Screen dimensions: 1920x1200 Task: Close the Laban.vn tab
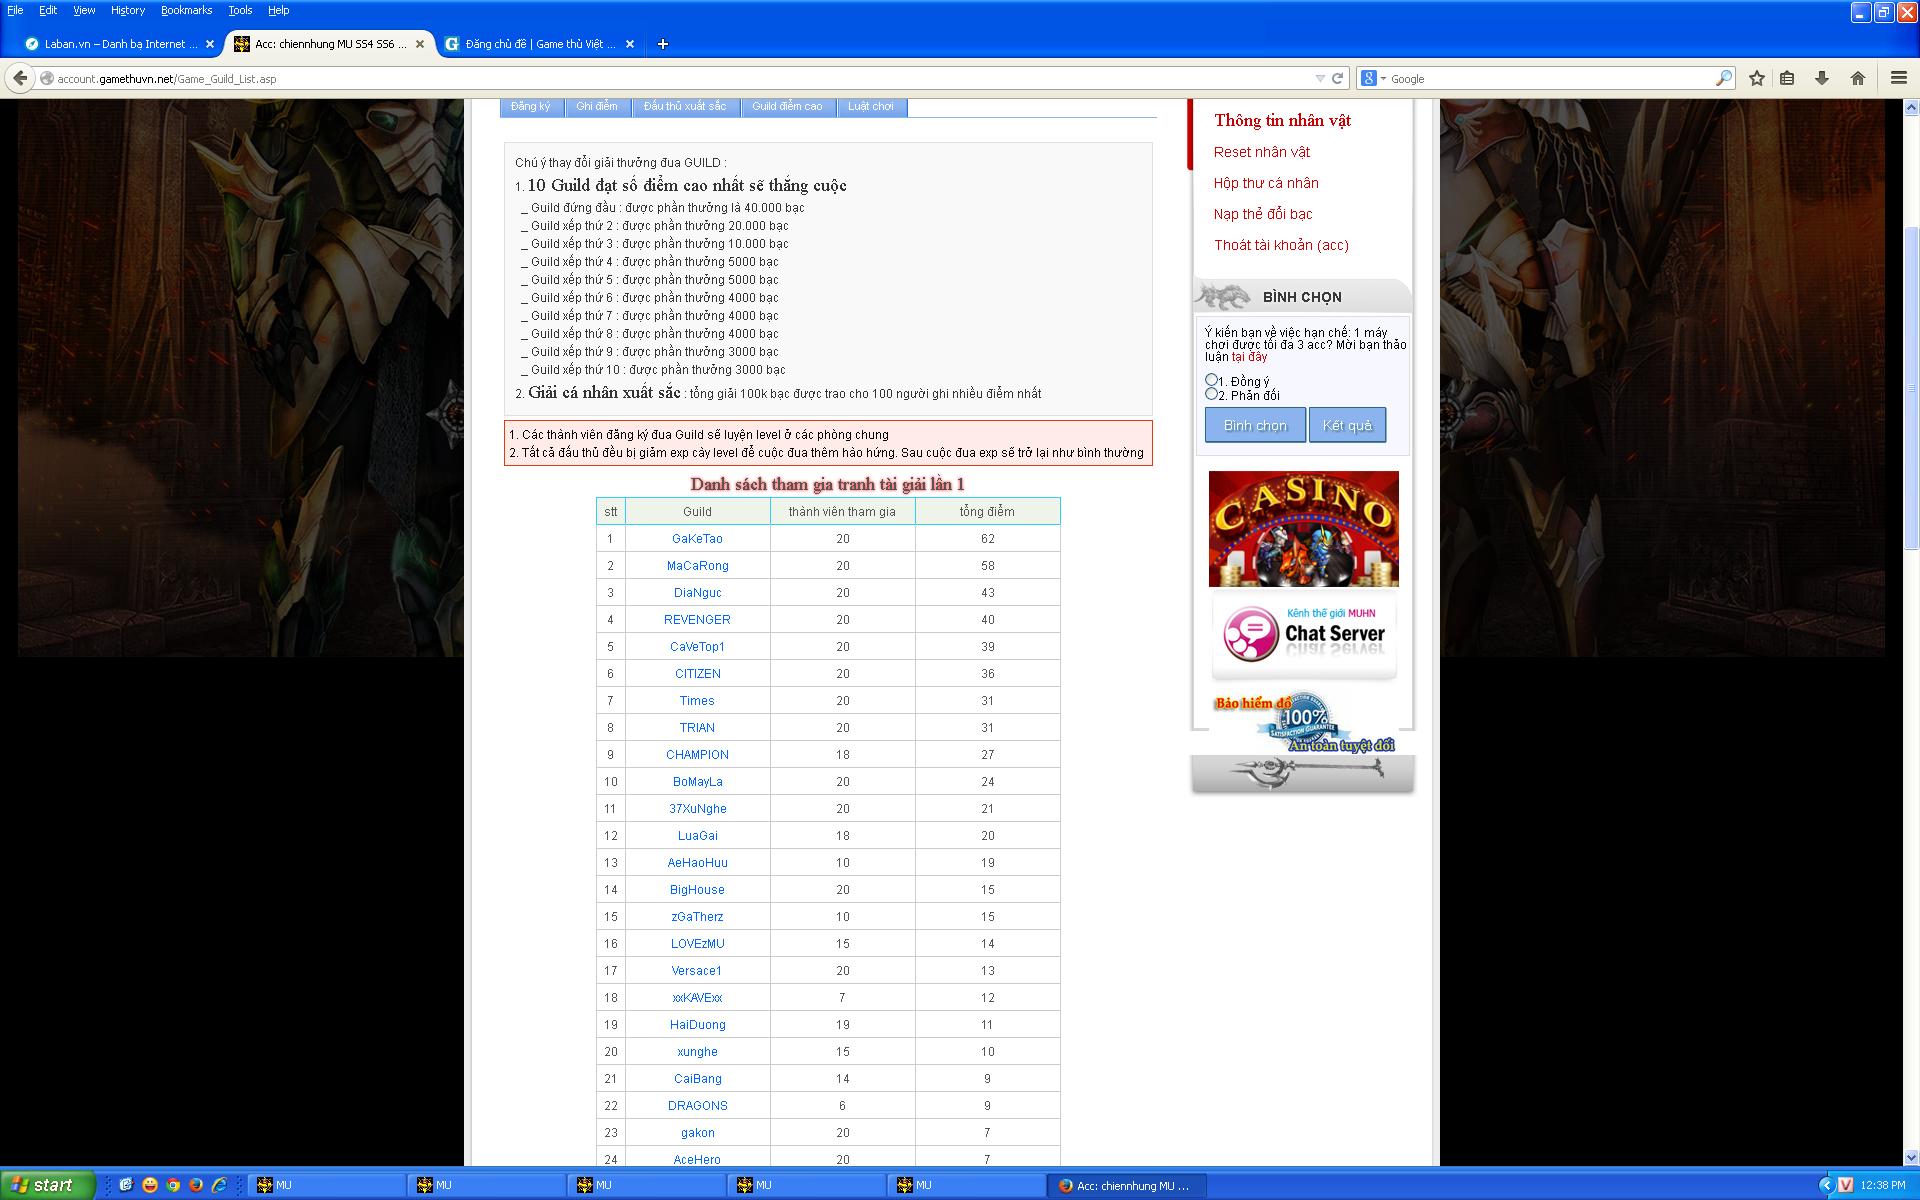click(x=210, y=44)
